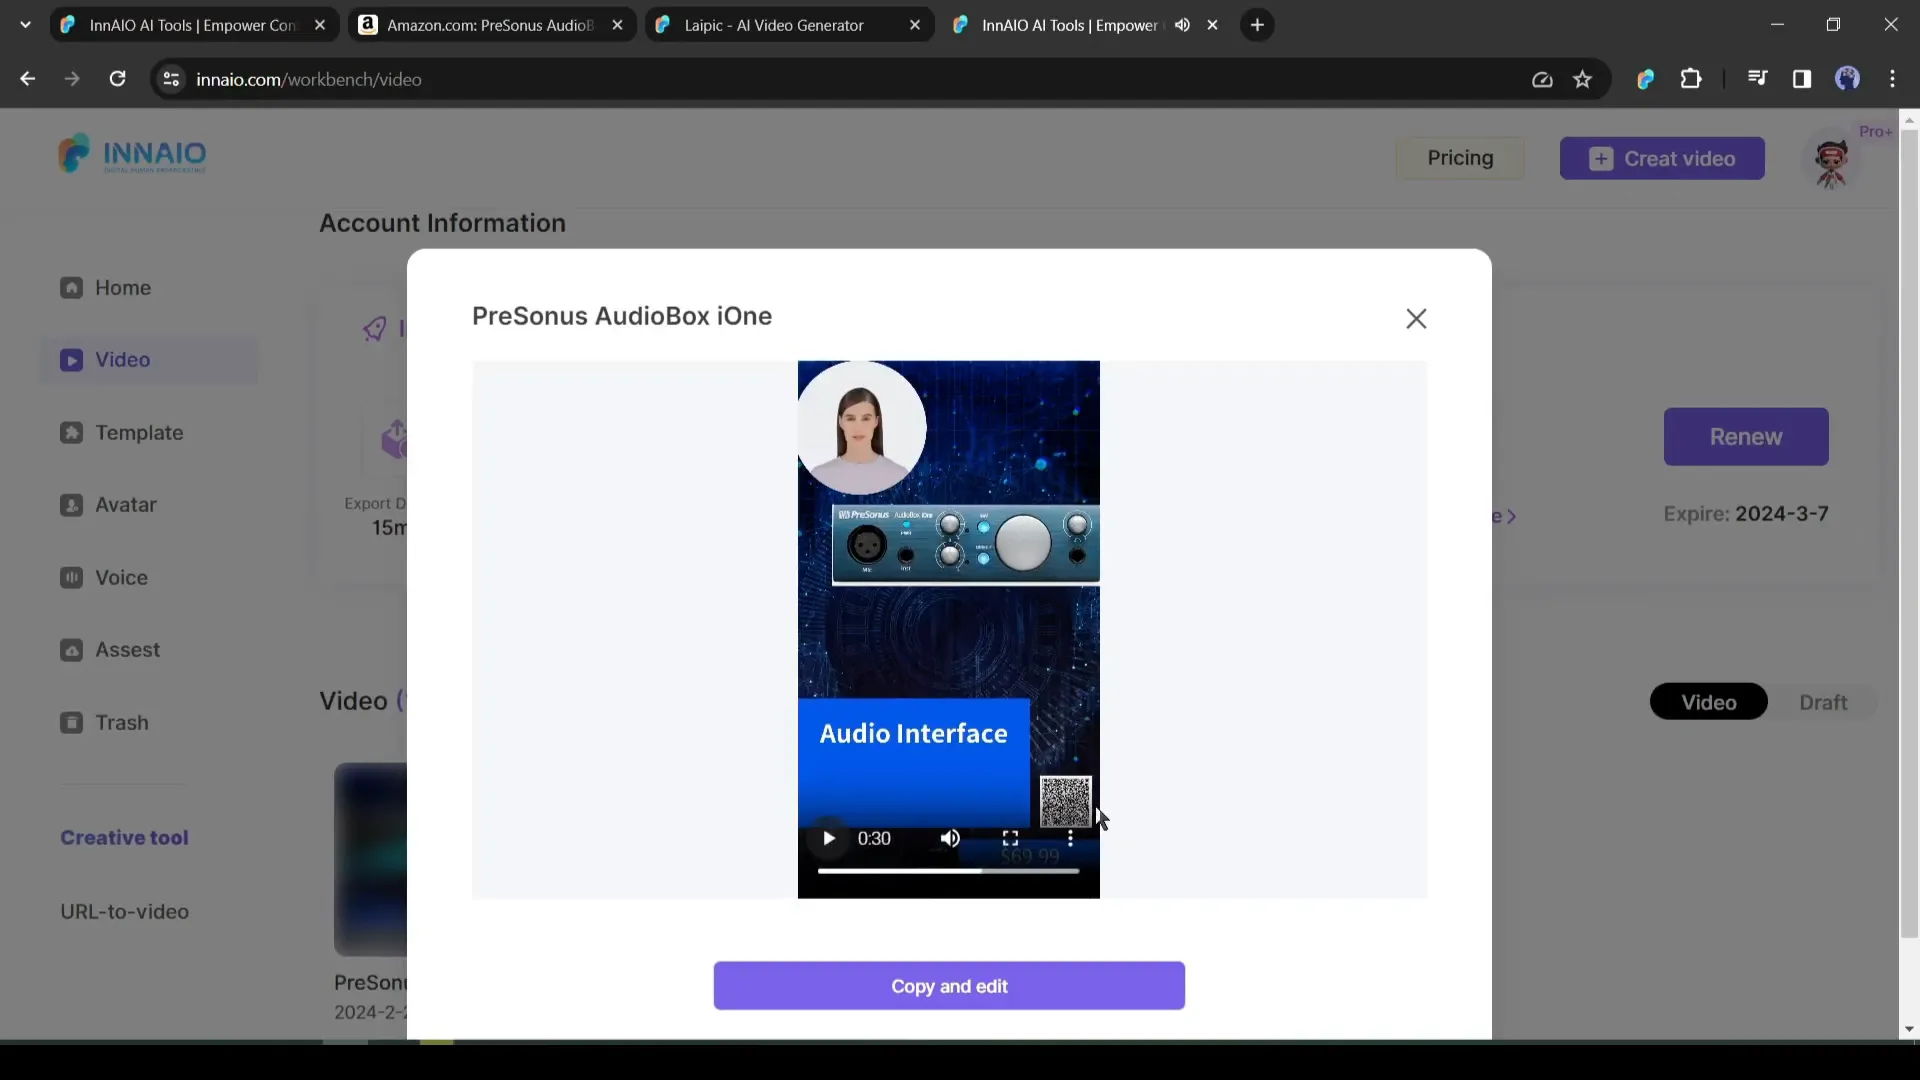Click the Template icon in the sidebar
Viewport: 1920px width, 1080px height.
pos(71,433)
